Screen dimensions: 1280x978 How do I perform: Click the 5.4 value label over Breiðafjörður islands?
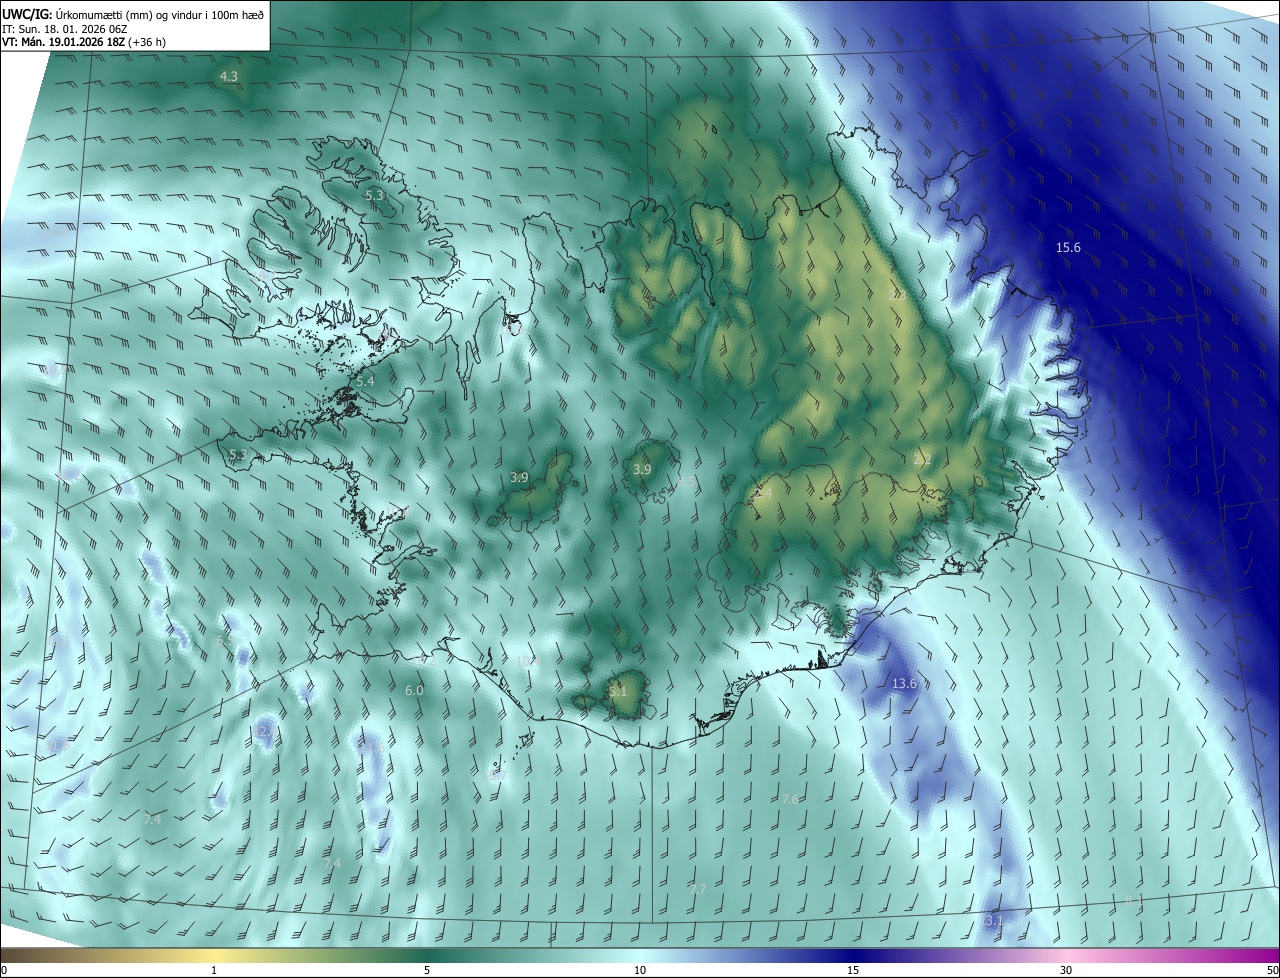365,381
